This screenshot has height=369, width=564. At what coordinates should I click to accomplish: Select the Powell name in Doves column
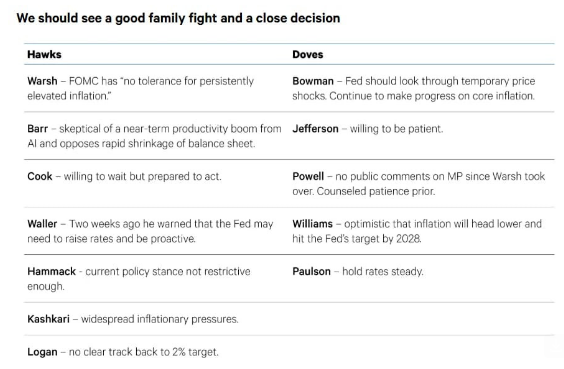click(308, 176)
